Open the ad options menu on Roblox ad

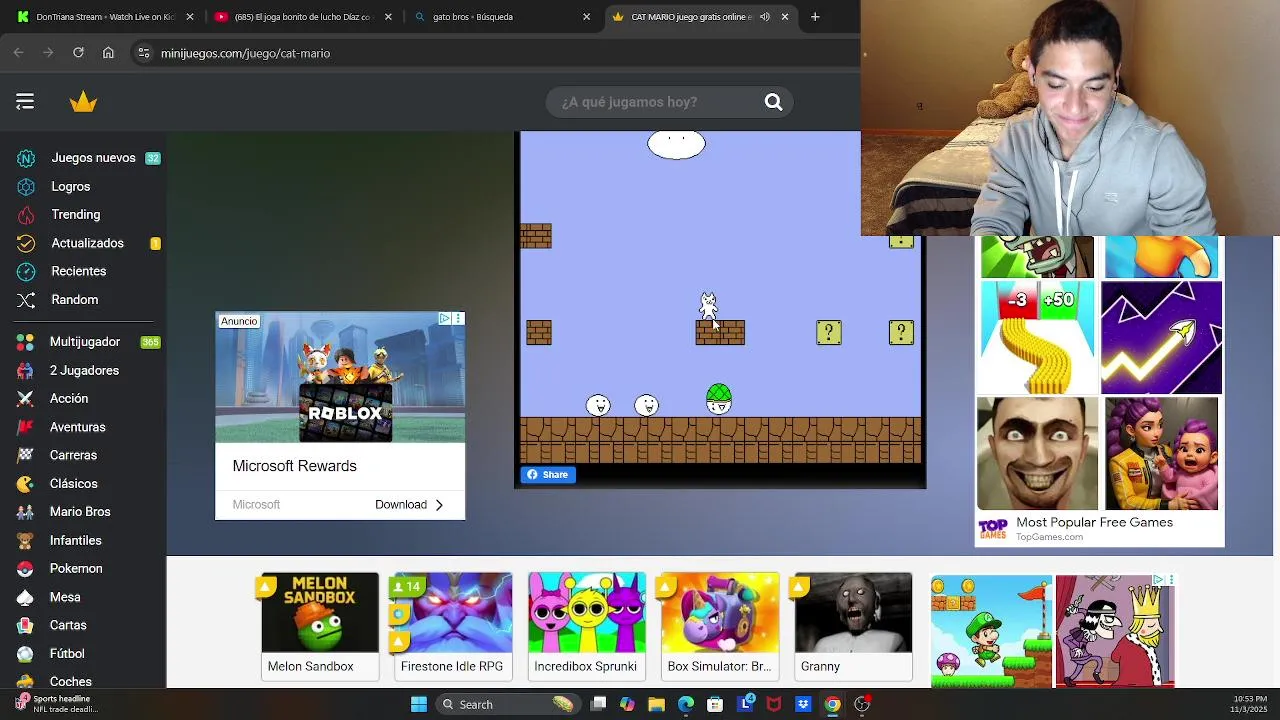point(458,319)
